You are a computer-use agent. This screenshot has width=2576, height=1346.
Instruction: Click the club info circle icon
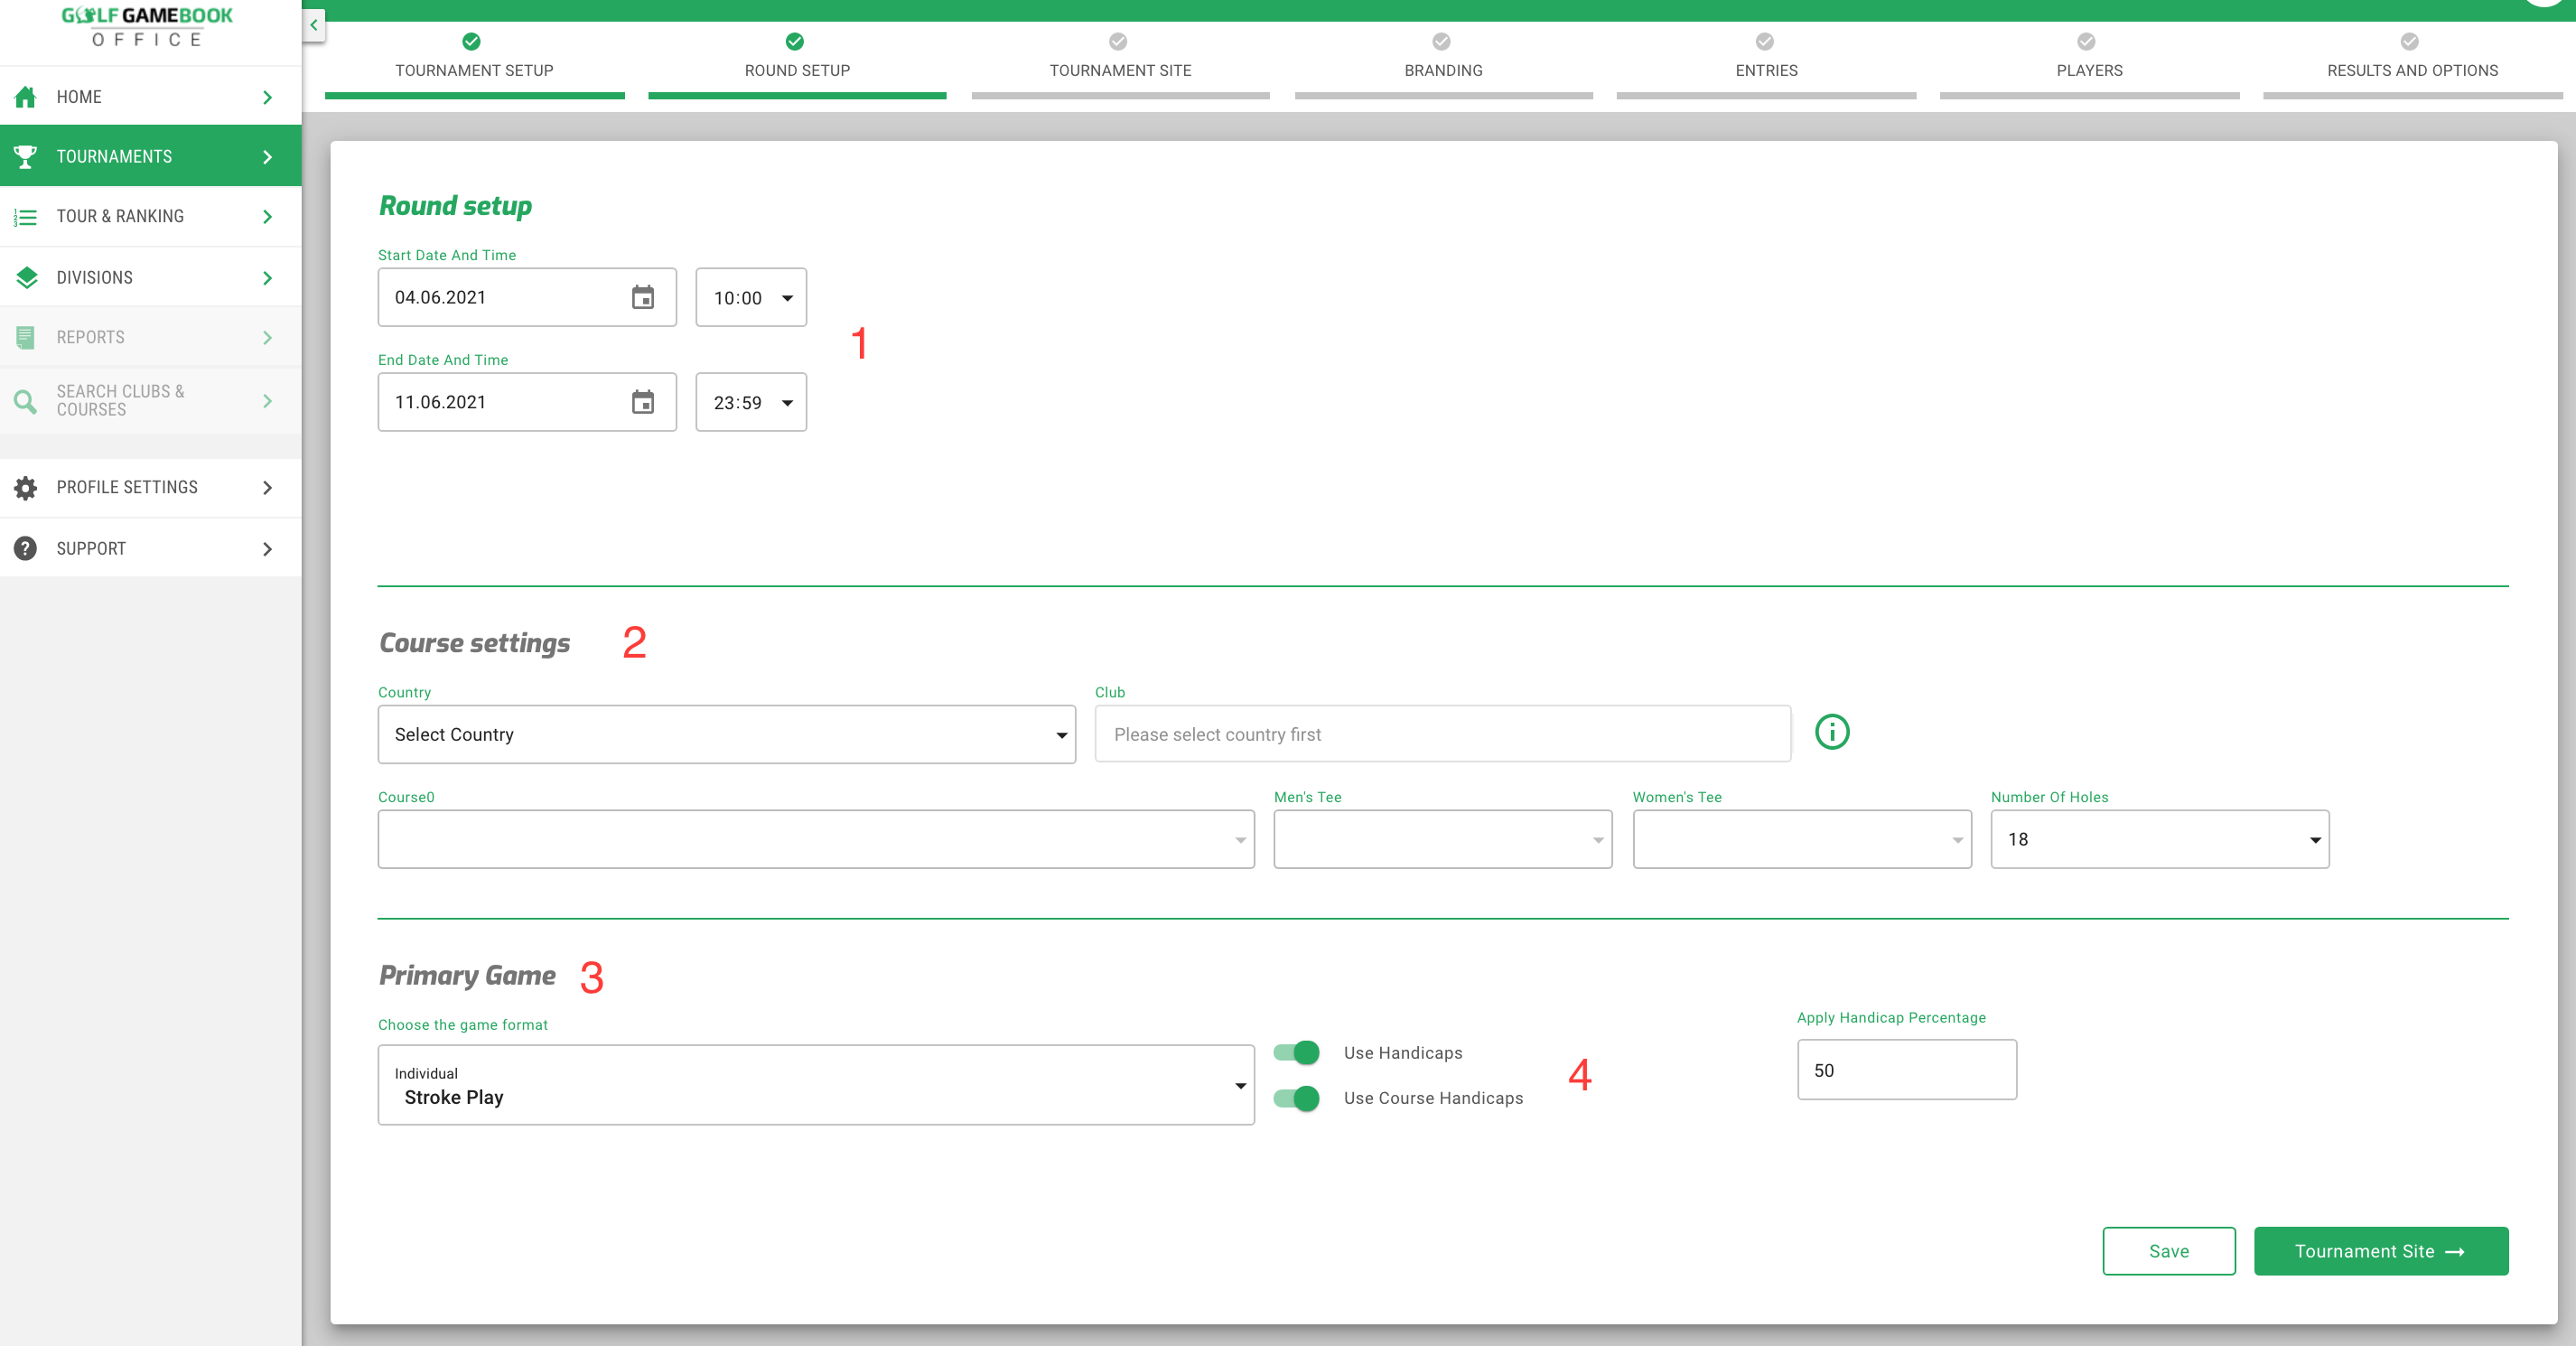pos(1832,732)
